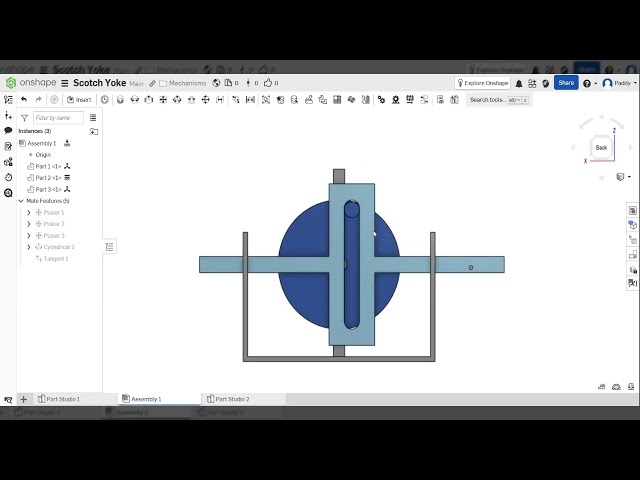This screenshot has height=480, width=640.
Task: Click the Filter by name field
Action: pos(58,118)
